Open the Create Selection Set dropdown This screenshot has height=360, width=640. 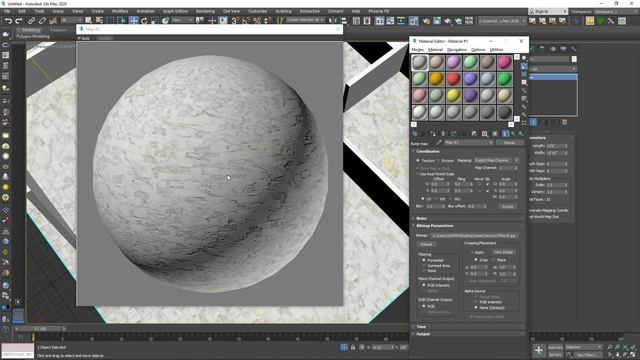[x=305, y=20]
